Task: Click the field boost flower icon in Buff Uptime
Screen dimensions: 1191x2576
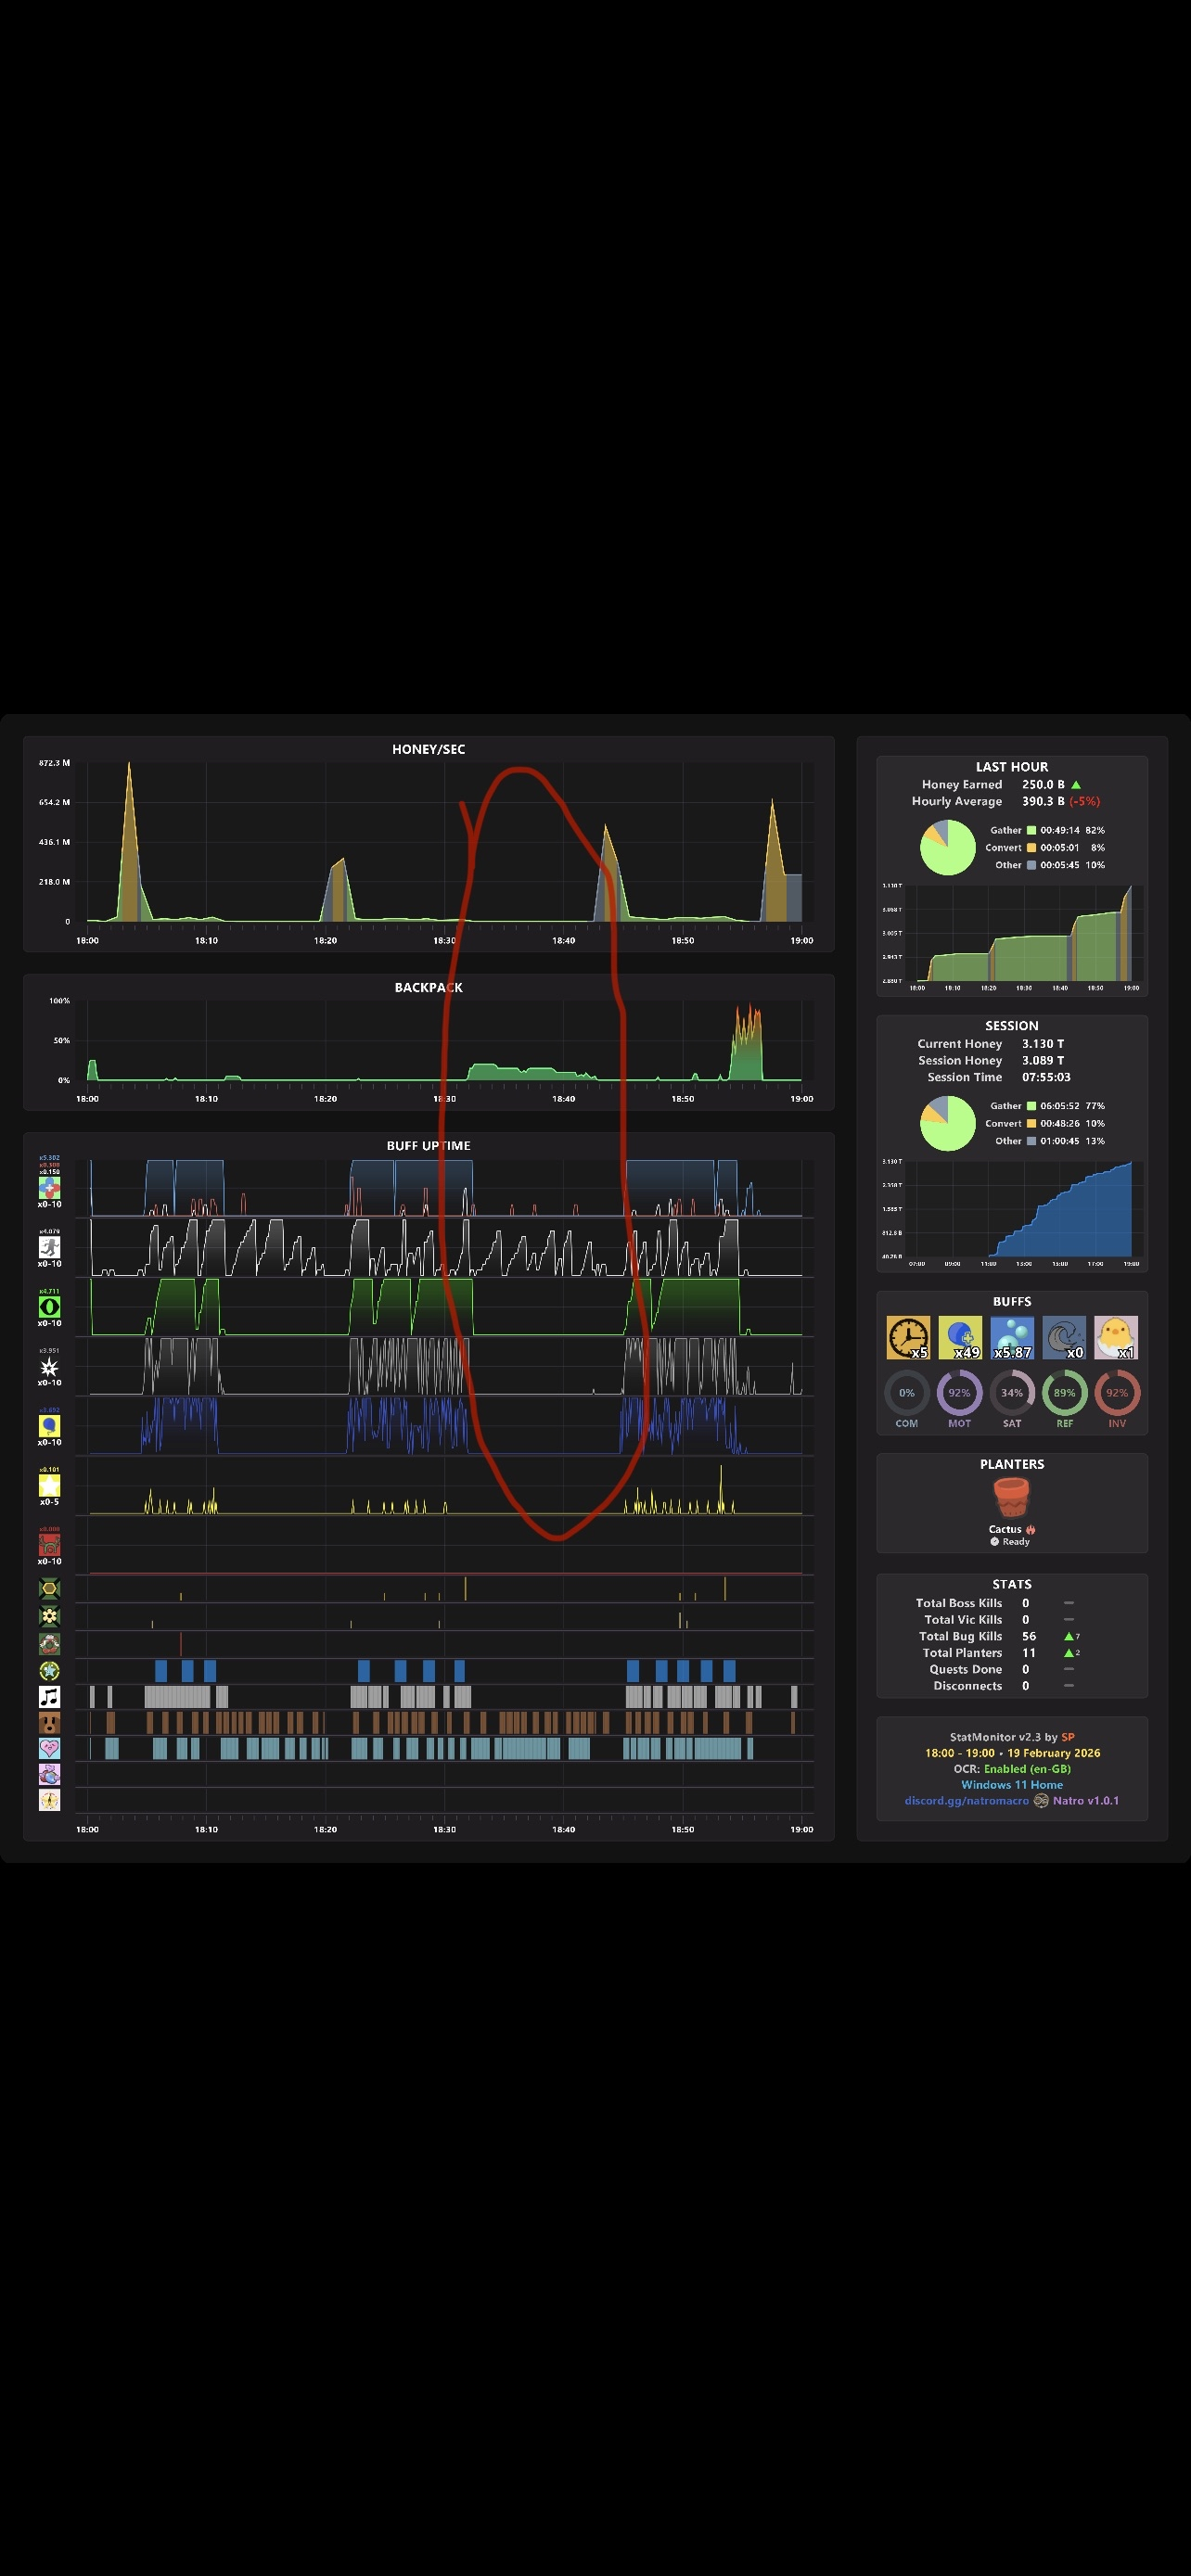Action: coord(49,1187)
